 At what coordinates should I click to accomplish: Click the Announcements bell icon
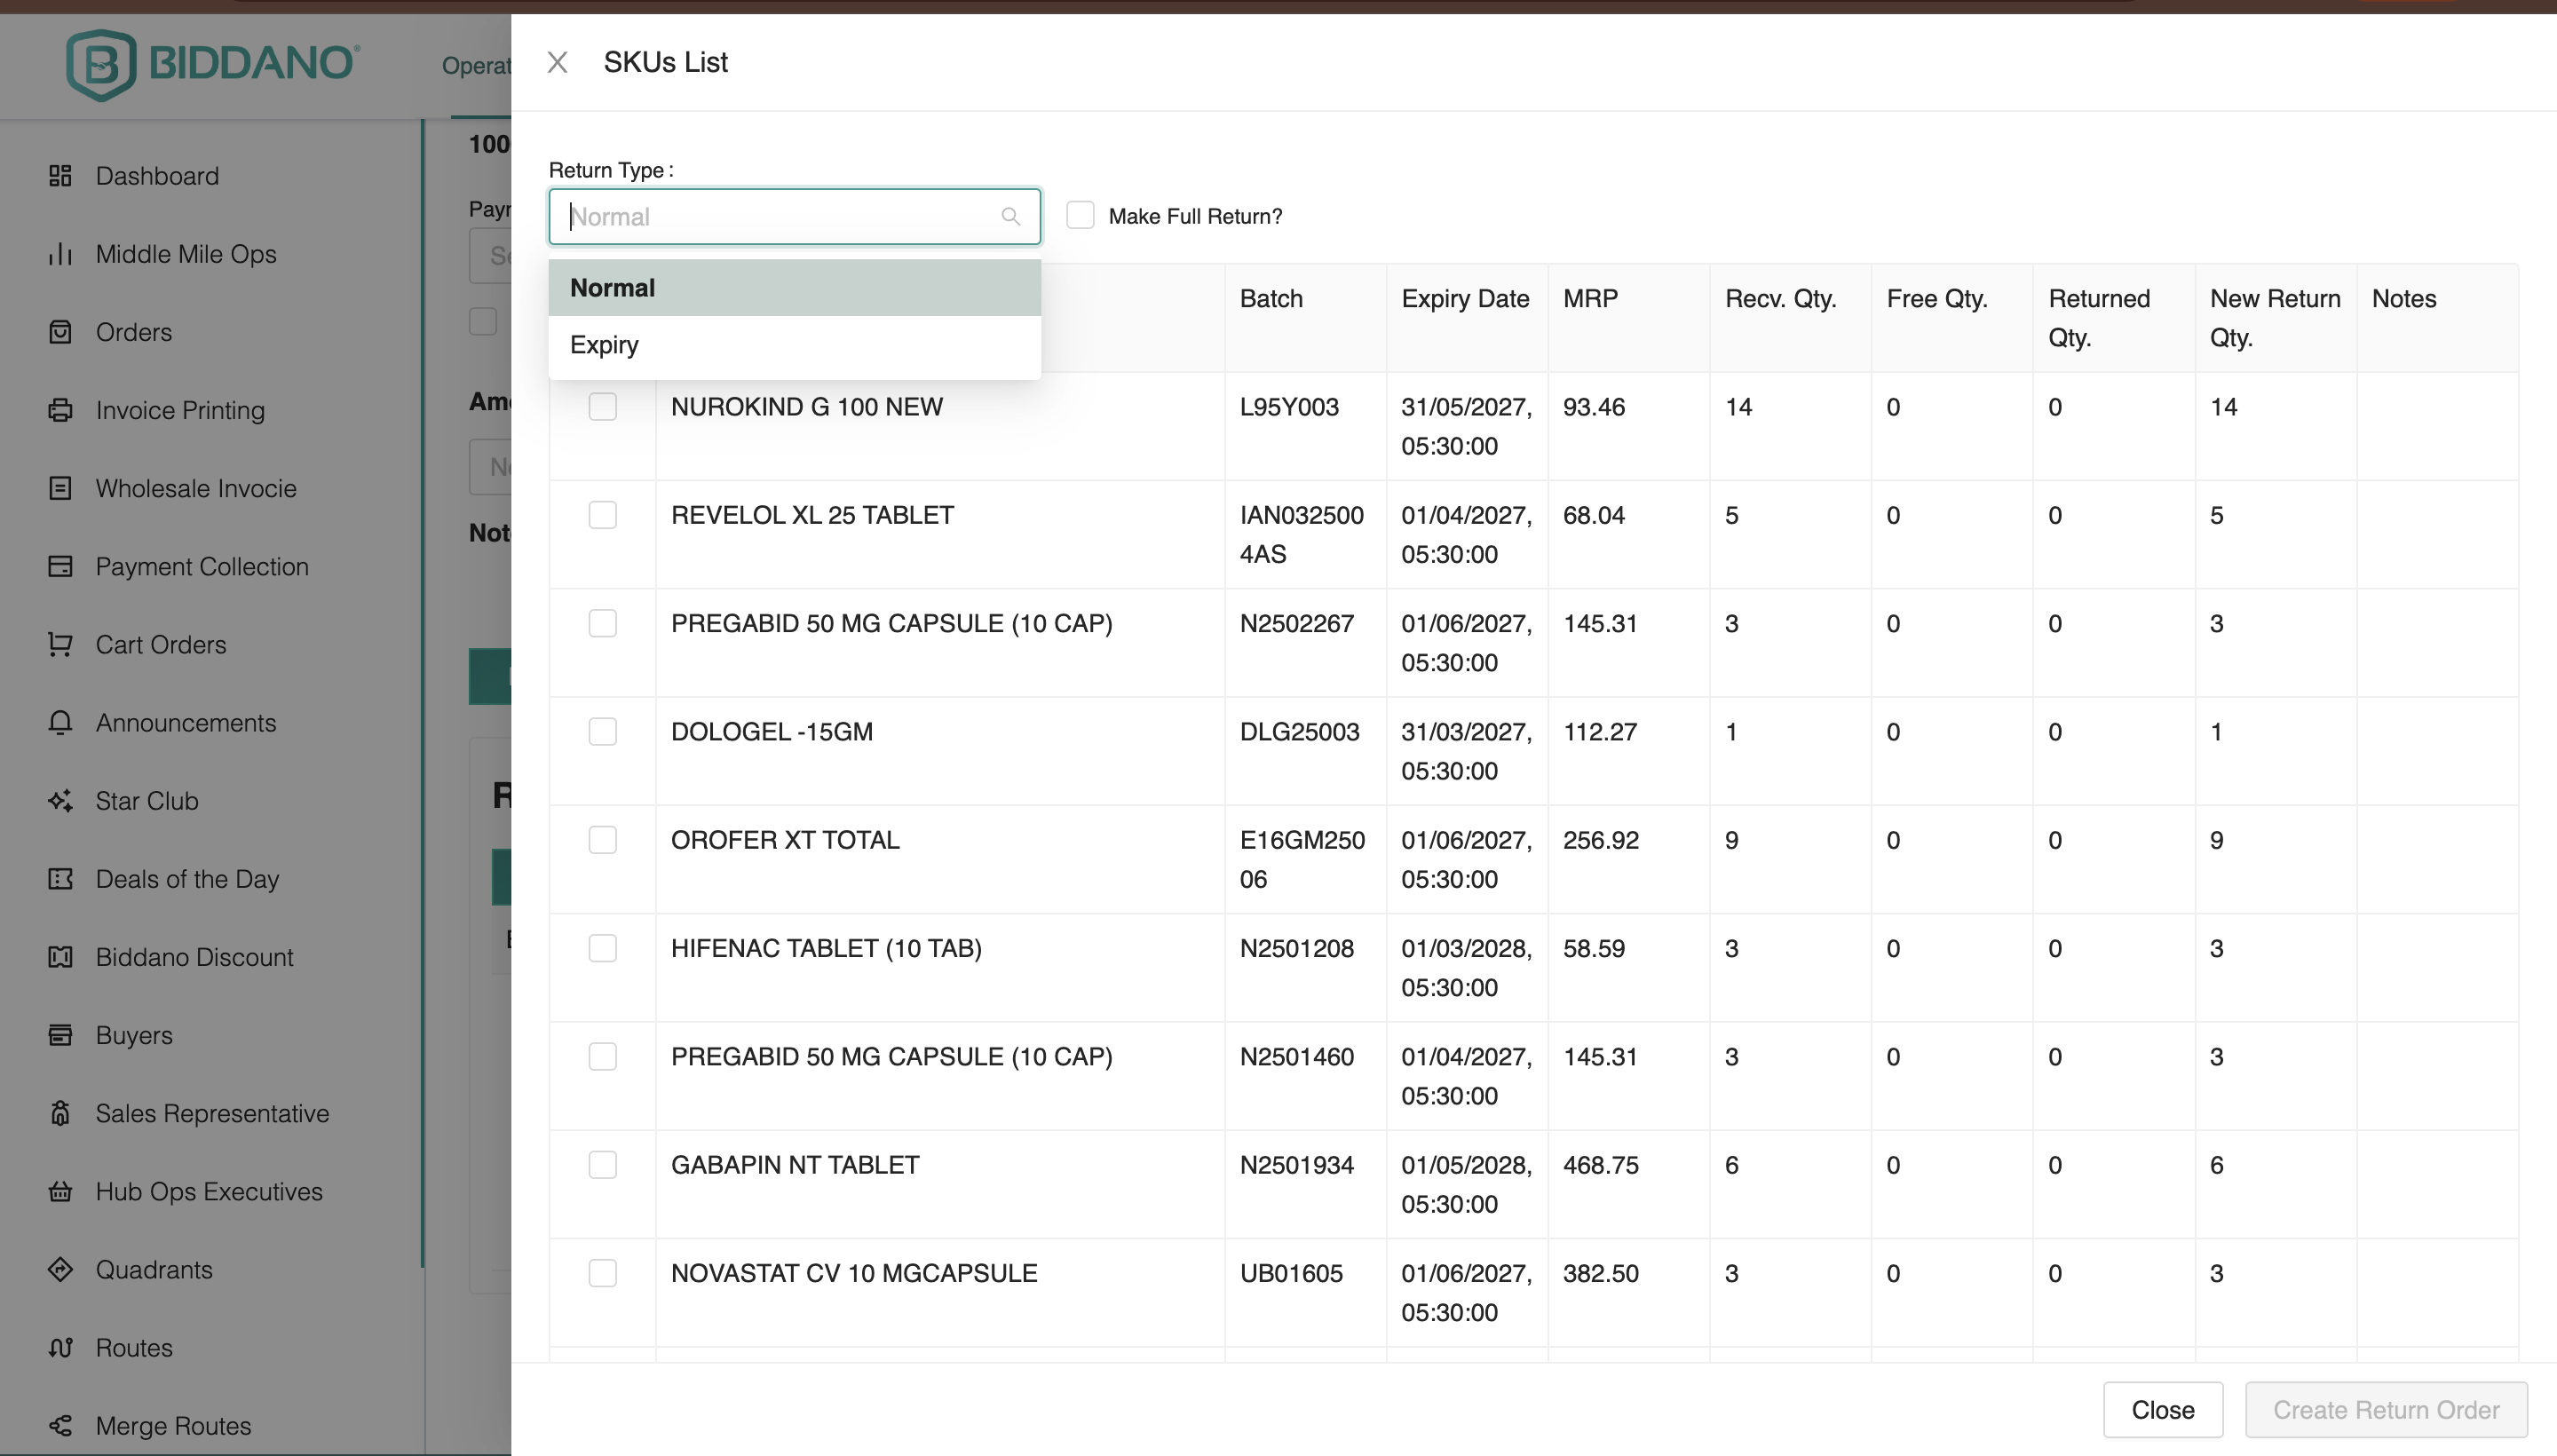(60, 722)
